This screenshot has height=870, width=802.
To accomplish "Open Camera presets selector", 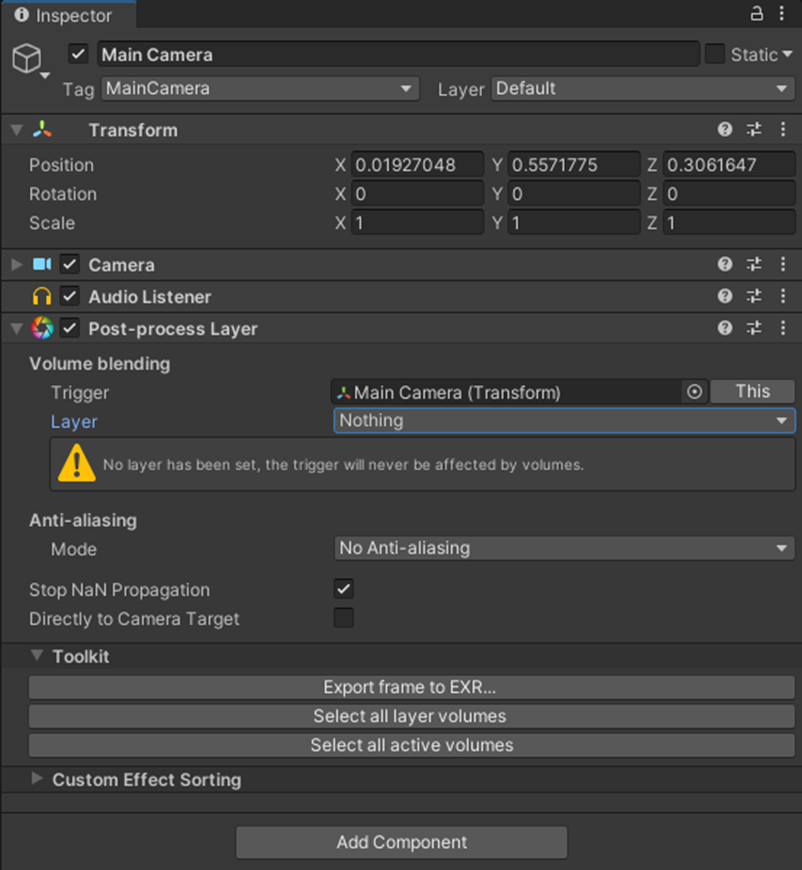I will (x=754, y=264).
